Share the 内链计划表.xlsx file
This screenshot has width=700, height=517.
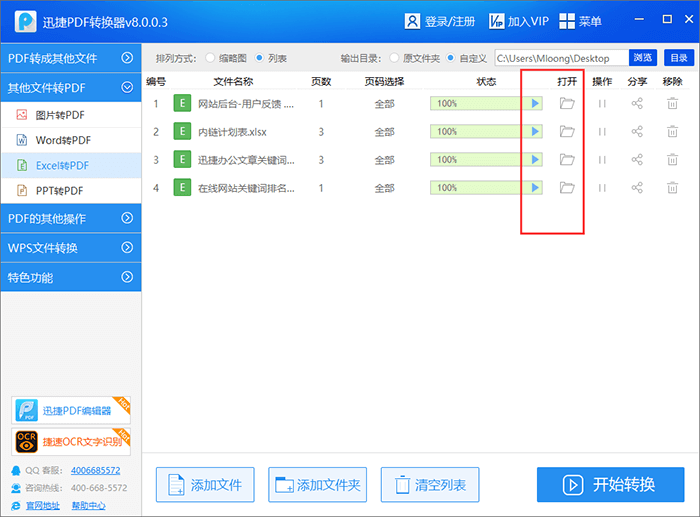click(637, 132)
